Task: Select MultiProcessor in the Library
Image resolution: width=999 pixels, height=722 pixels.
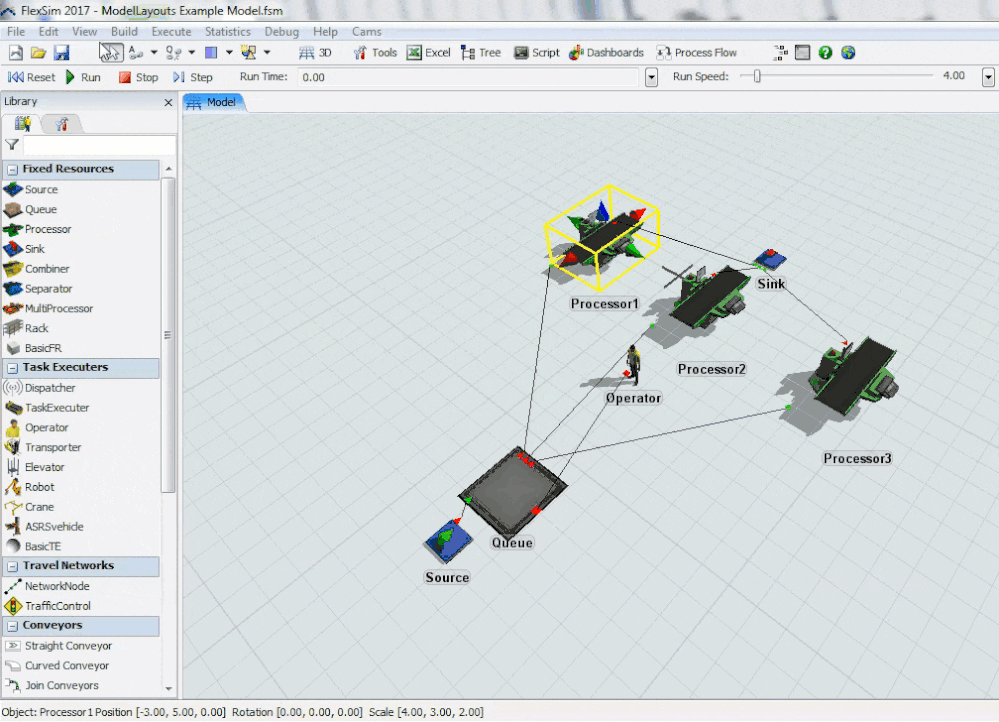Action: pyautogui.click(x=59, y=308)
